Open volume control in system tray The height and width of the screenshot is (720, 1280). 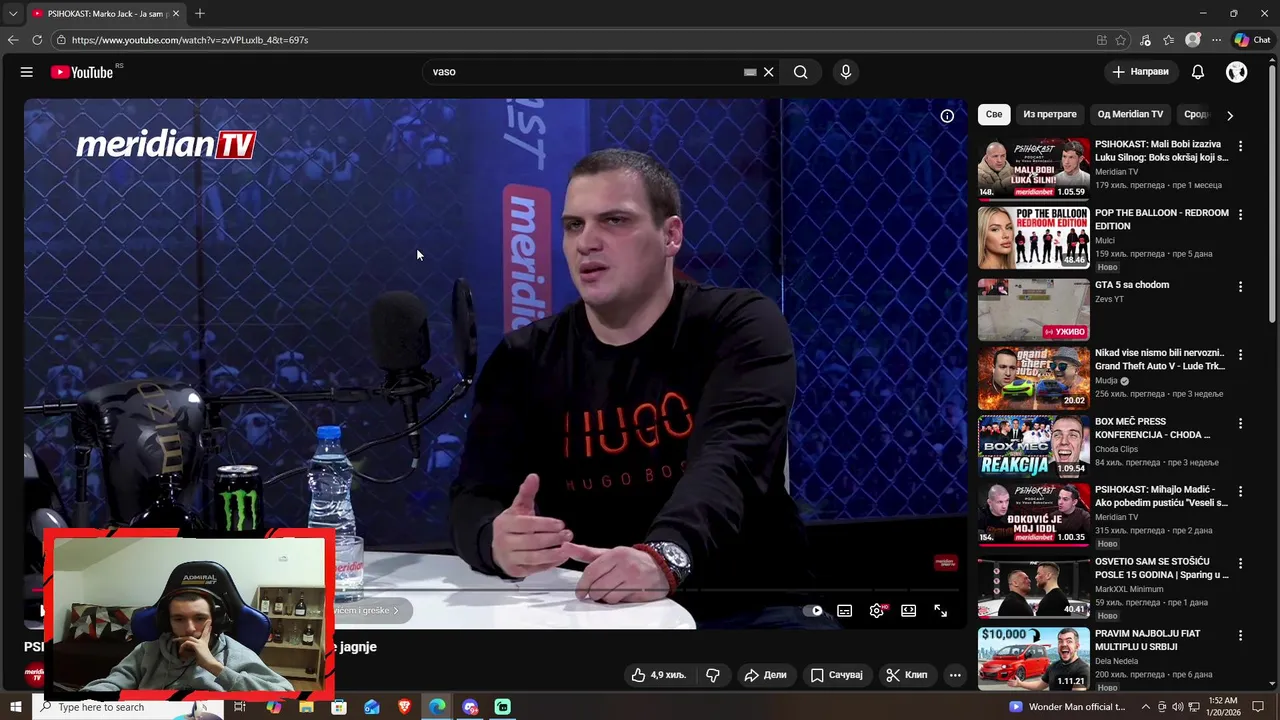click(1177, 707)
